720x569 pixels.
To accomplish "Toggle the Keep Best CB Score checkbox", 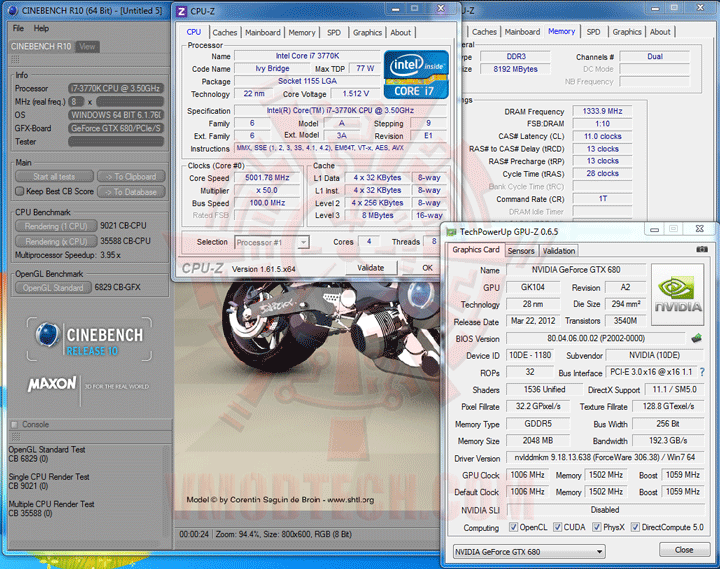I will (19, 191).
